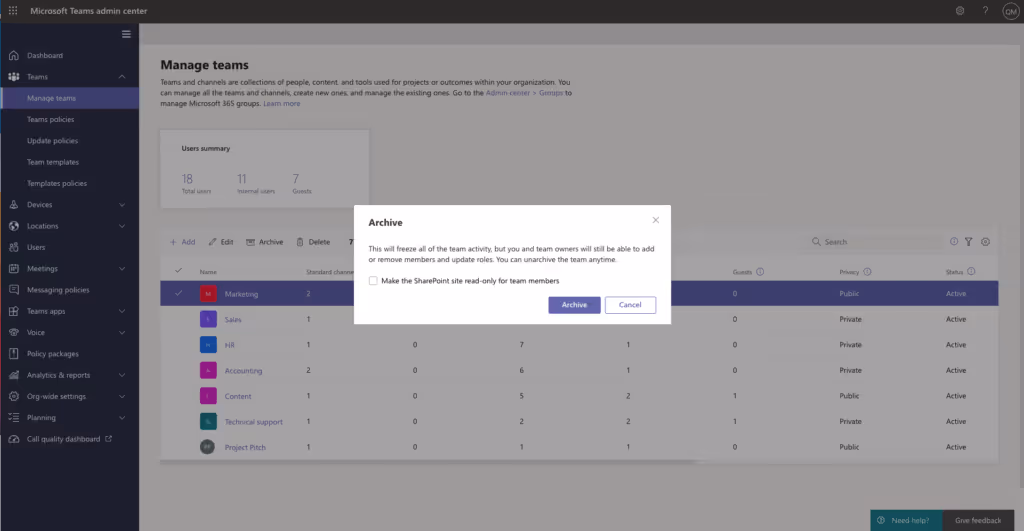Click the Project Pitch team avatar icon
Image resolution: width=1024 pixels, height=531 pixels.
pyautogui.click(x=208, y=447)
